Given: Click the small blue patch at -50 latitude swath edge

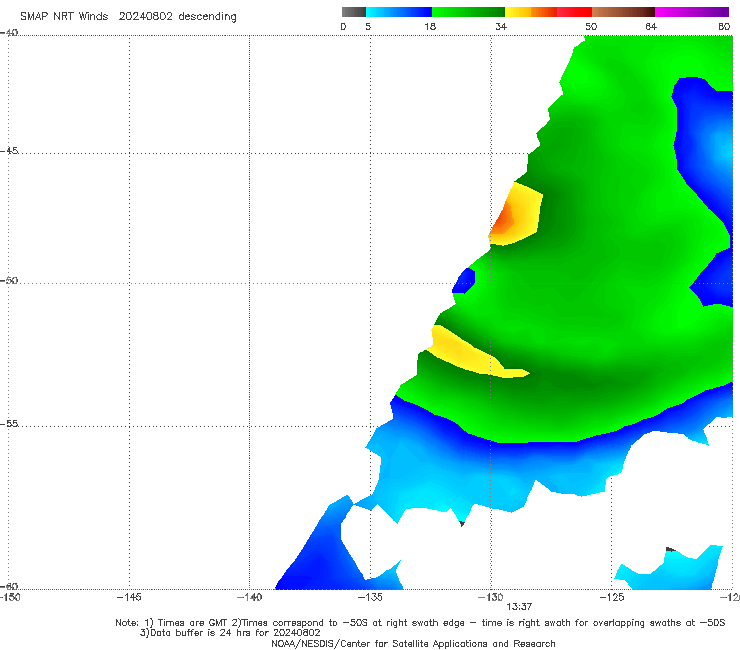Looking at the screenshot, I should (x=464, y=281).
